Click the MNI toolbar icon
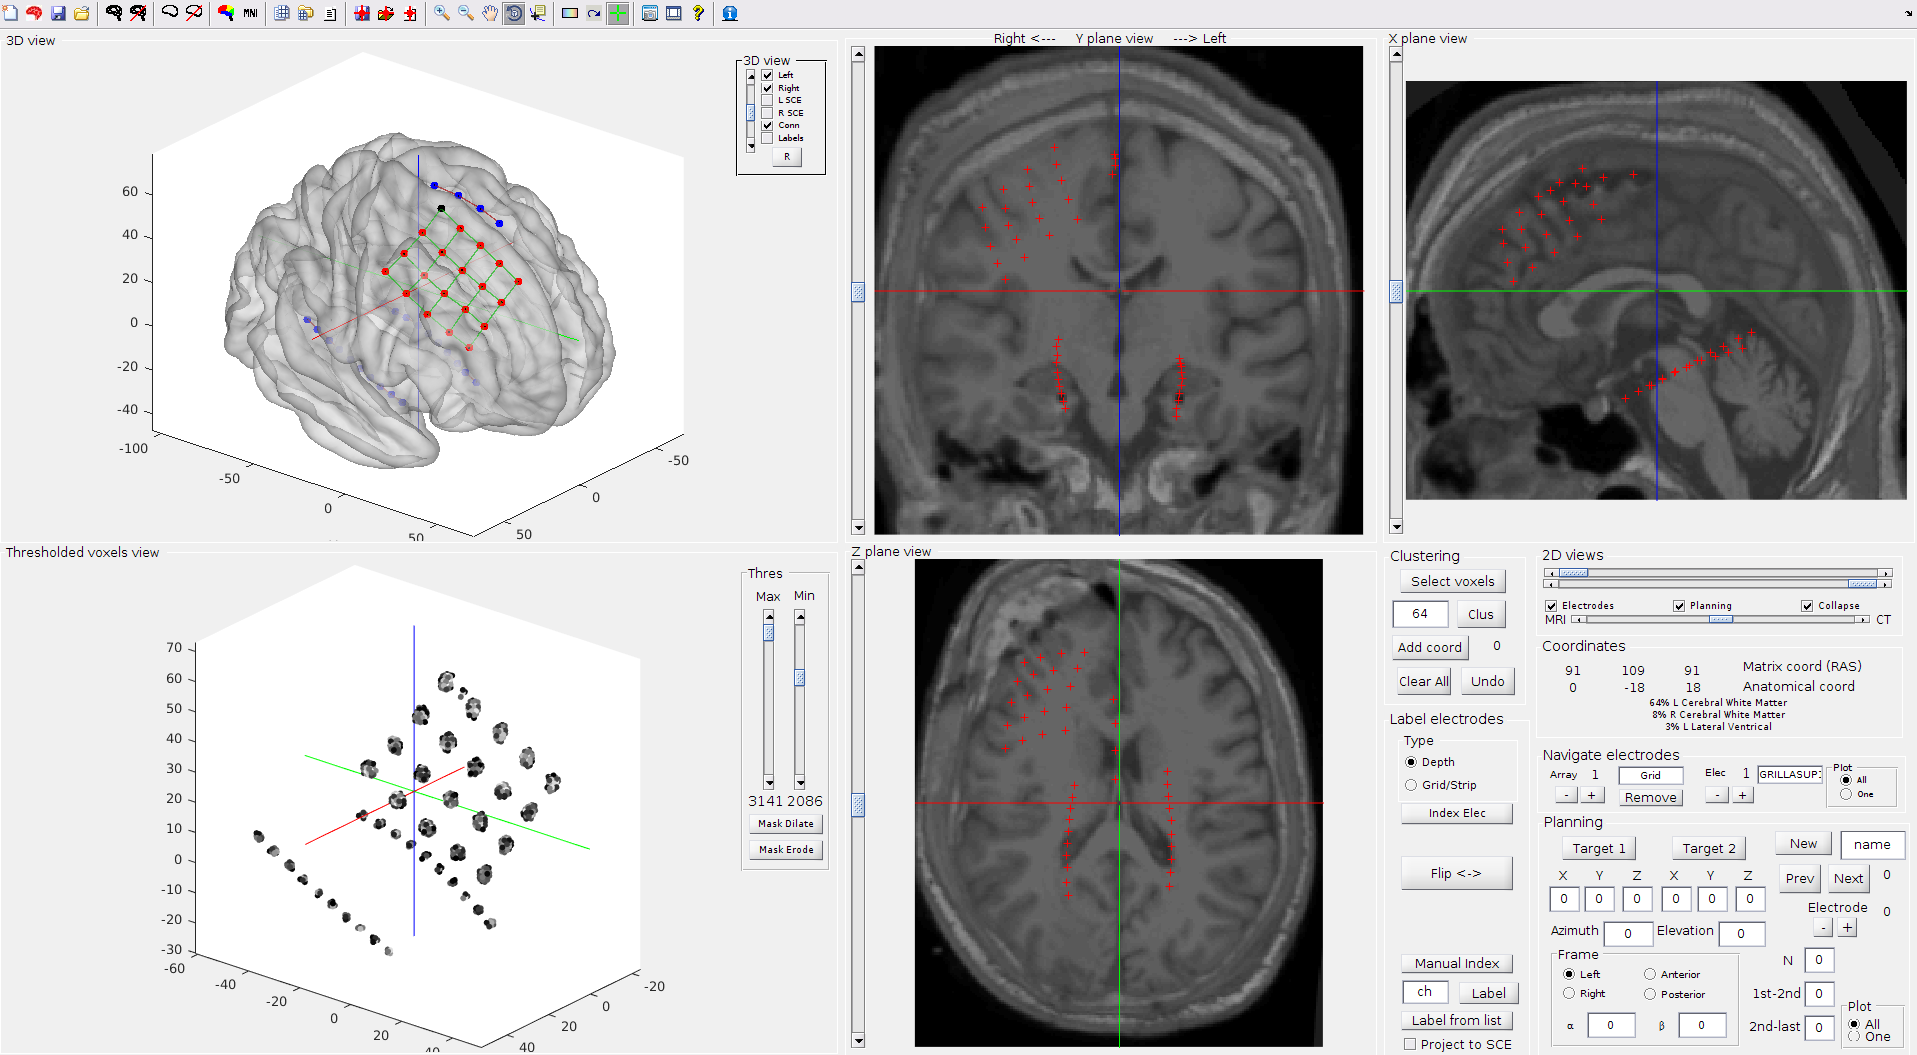The image size is (1917, 1055). pos(250,13)
